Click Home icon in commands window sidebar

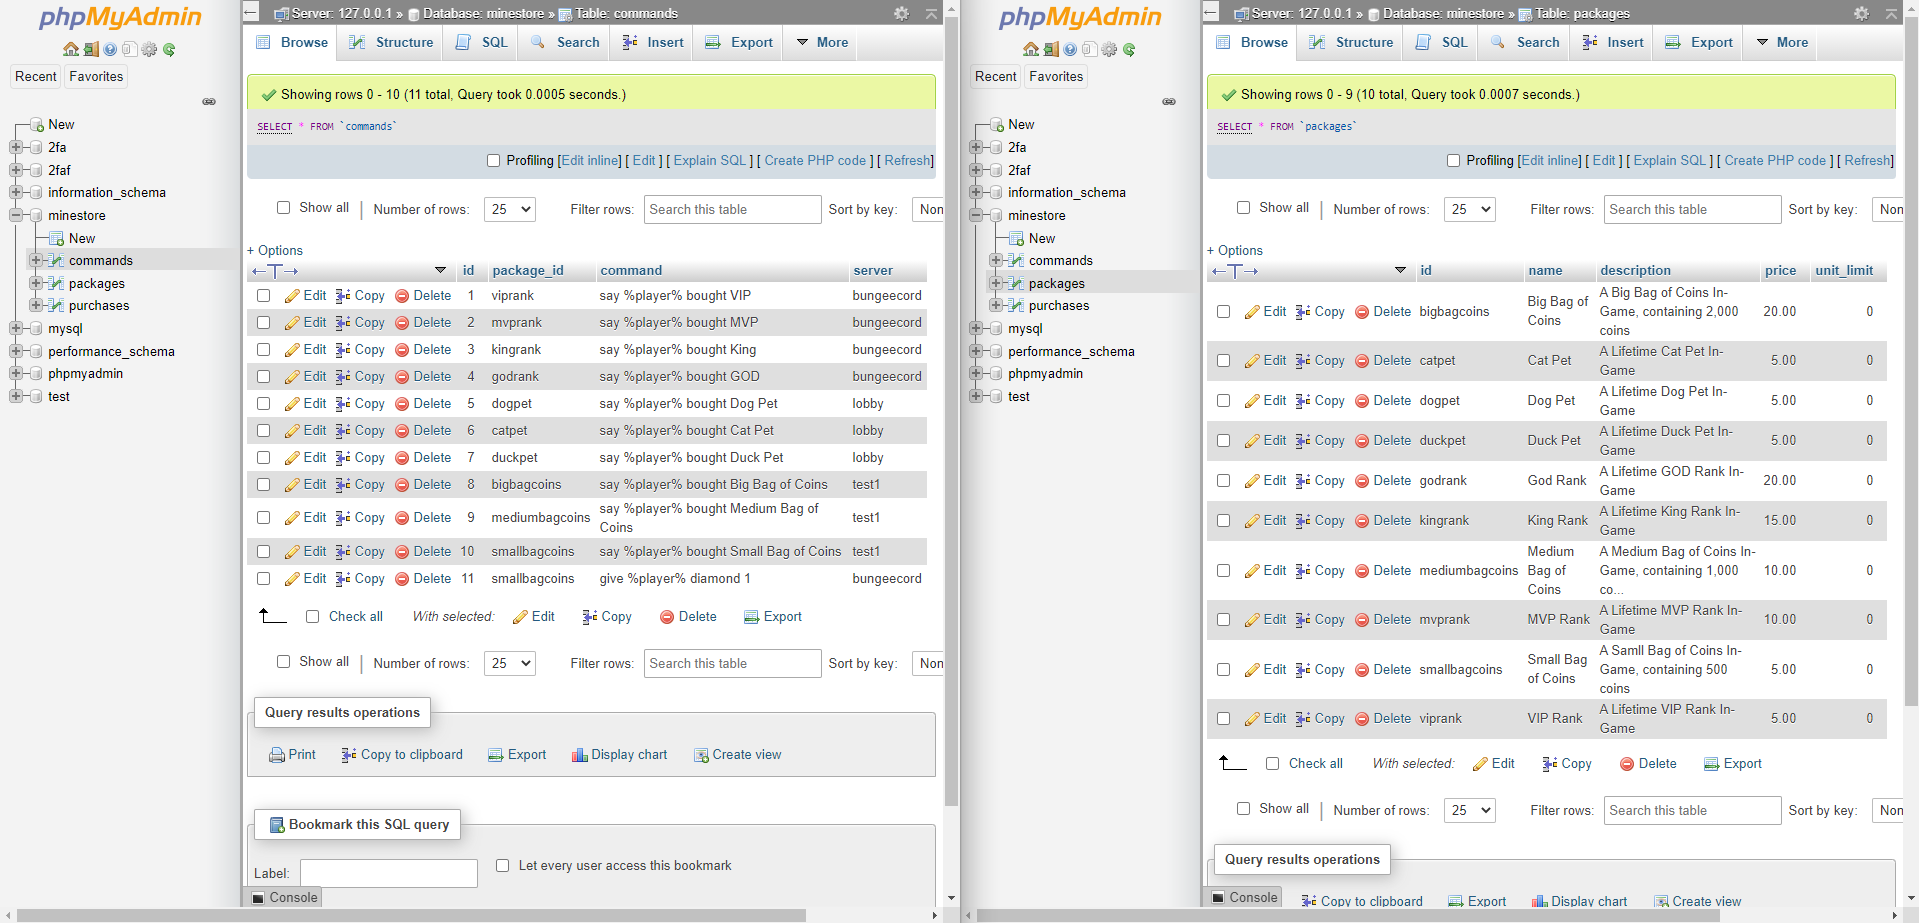point(70,49)
